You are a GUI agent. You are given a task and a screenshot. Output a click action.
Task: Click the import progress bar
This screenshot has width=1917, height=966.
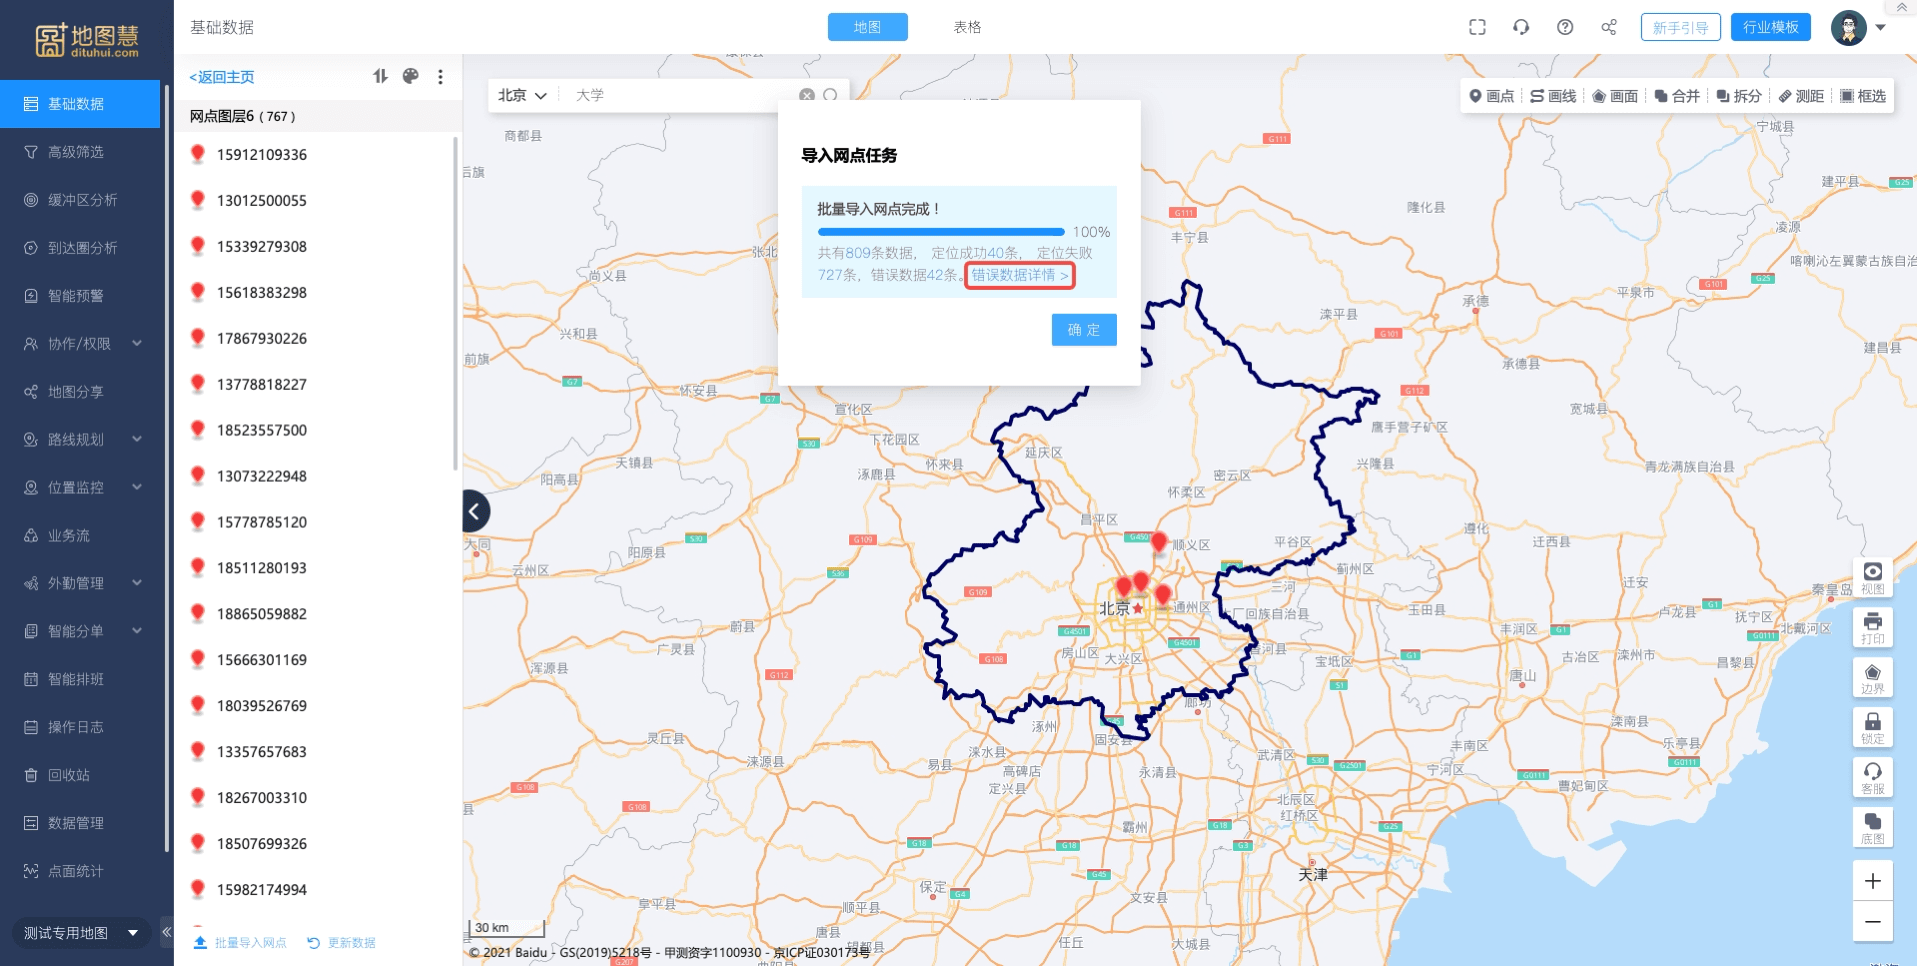click(941, 232)
